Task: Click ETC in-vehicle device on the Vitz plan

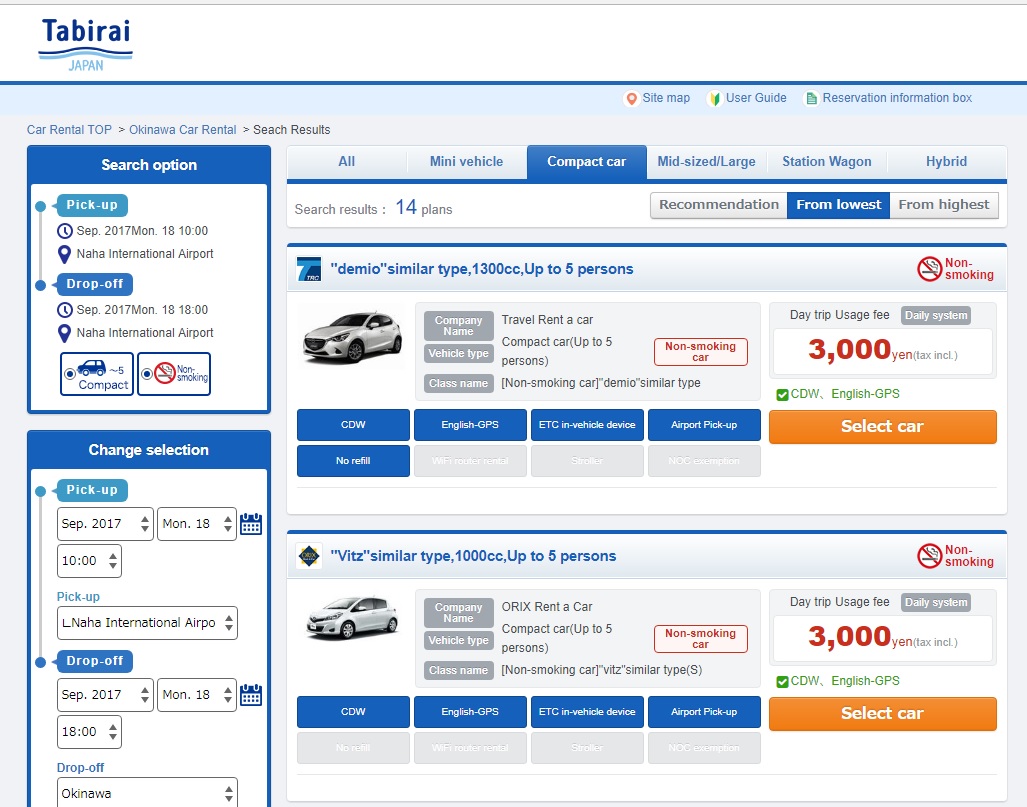Action: pos(588,712)
